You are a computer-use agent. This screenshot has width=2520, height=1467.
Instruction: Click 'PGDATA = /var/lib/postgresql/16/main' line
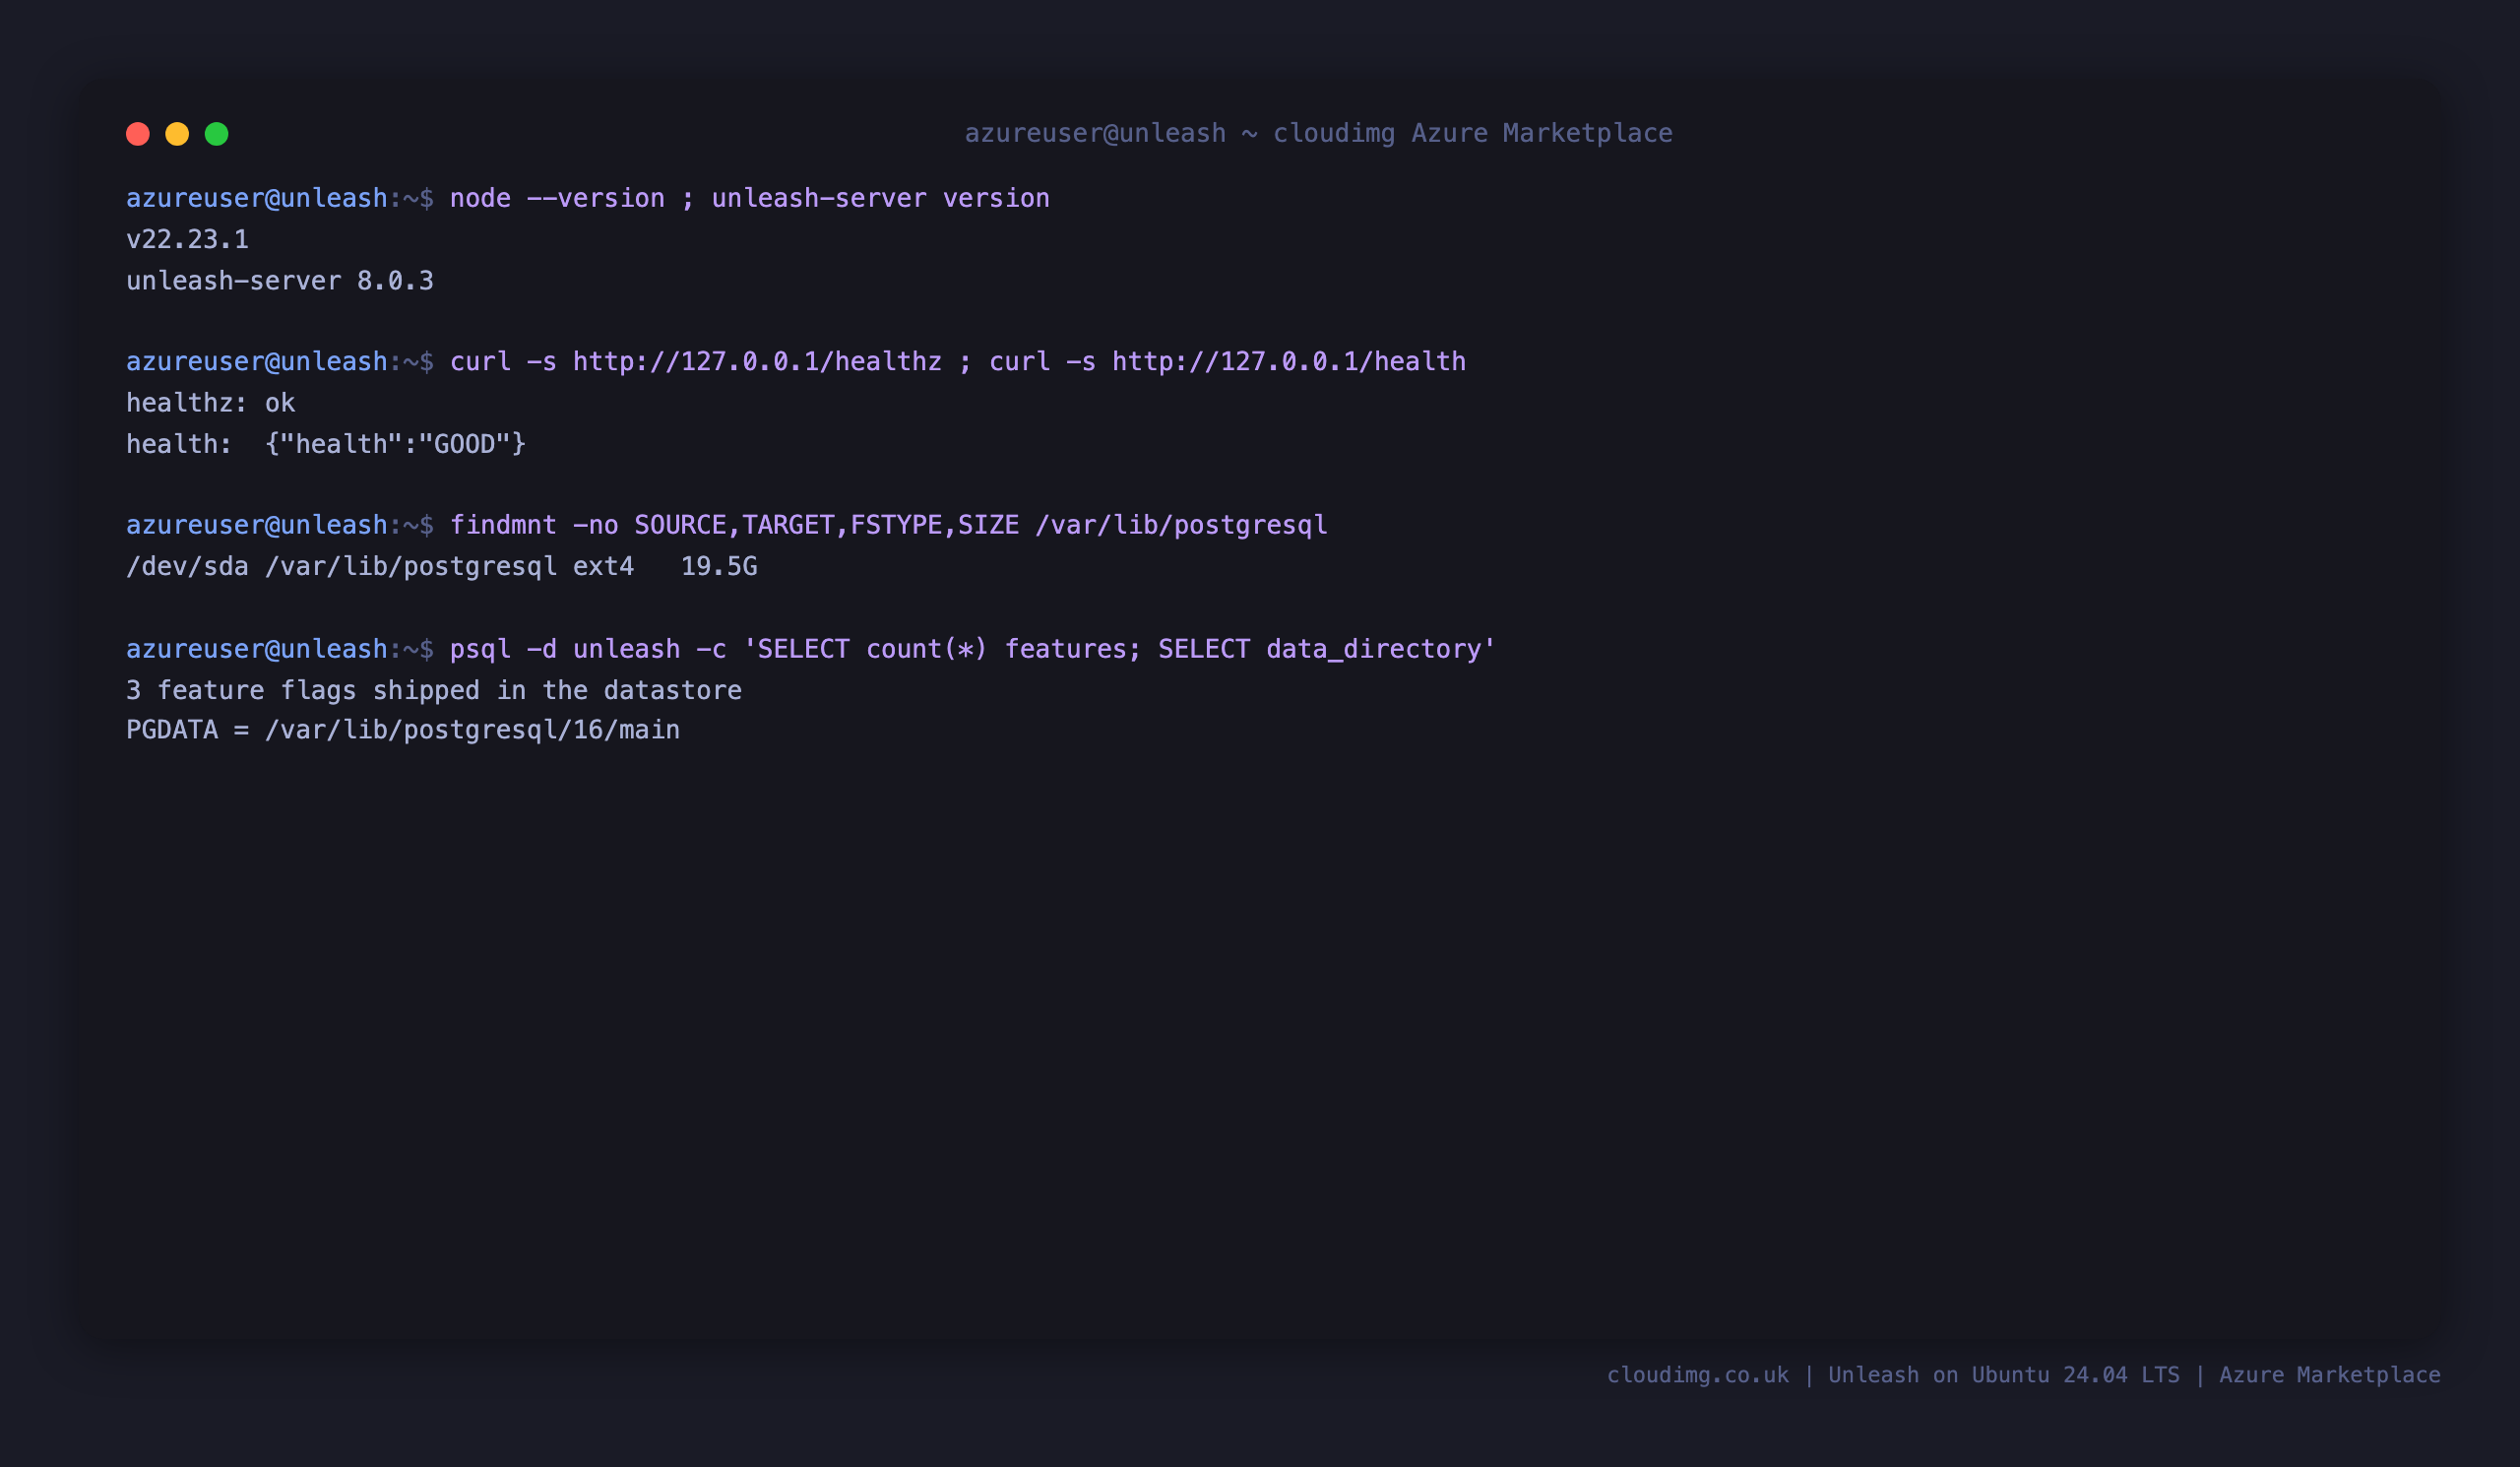pos(403,730)
